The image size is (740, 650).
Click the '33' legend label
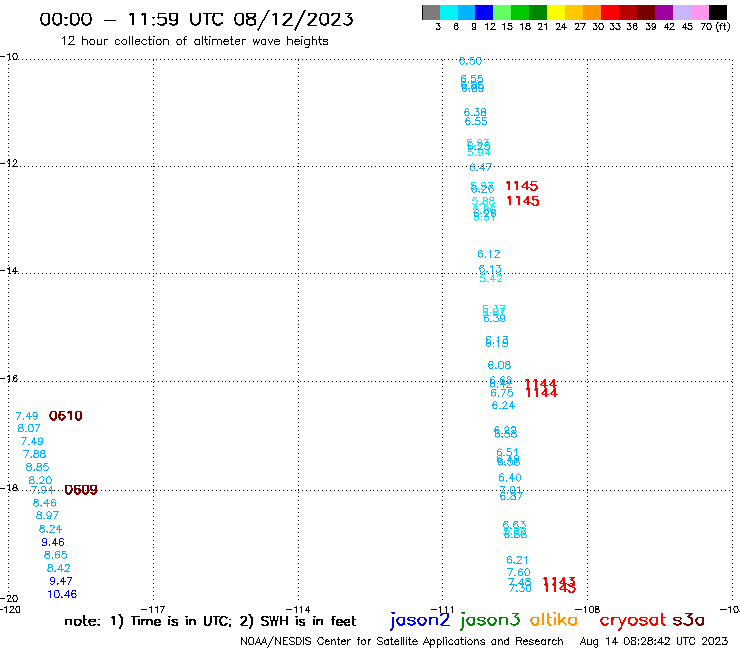[x=614, y=27]
